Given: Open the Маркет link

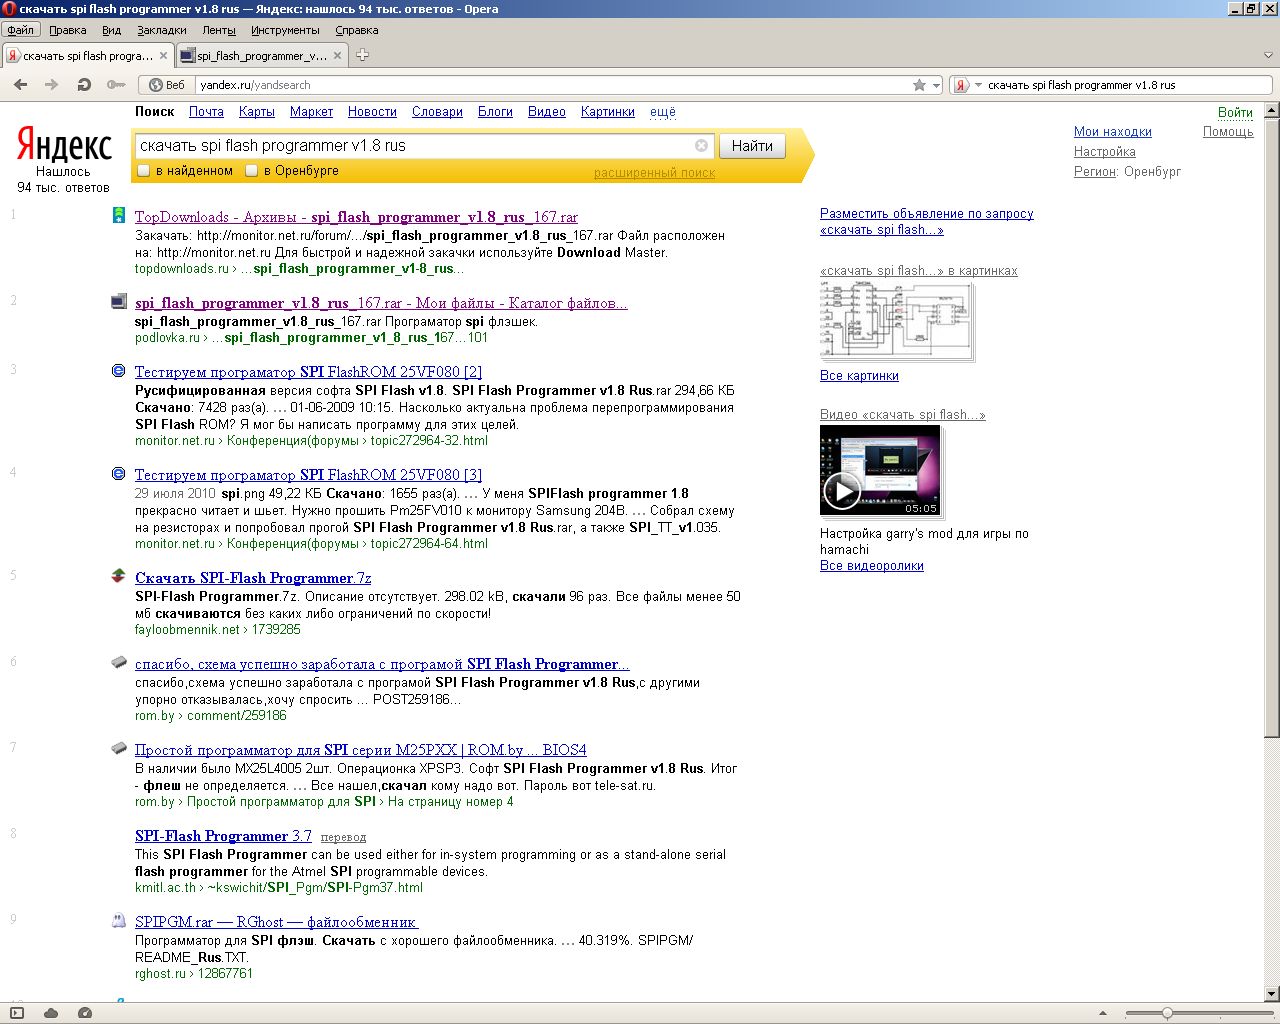Looking at the screenshot, I should pyautogui.click(x=312, y=112).
